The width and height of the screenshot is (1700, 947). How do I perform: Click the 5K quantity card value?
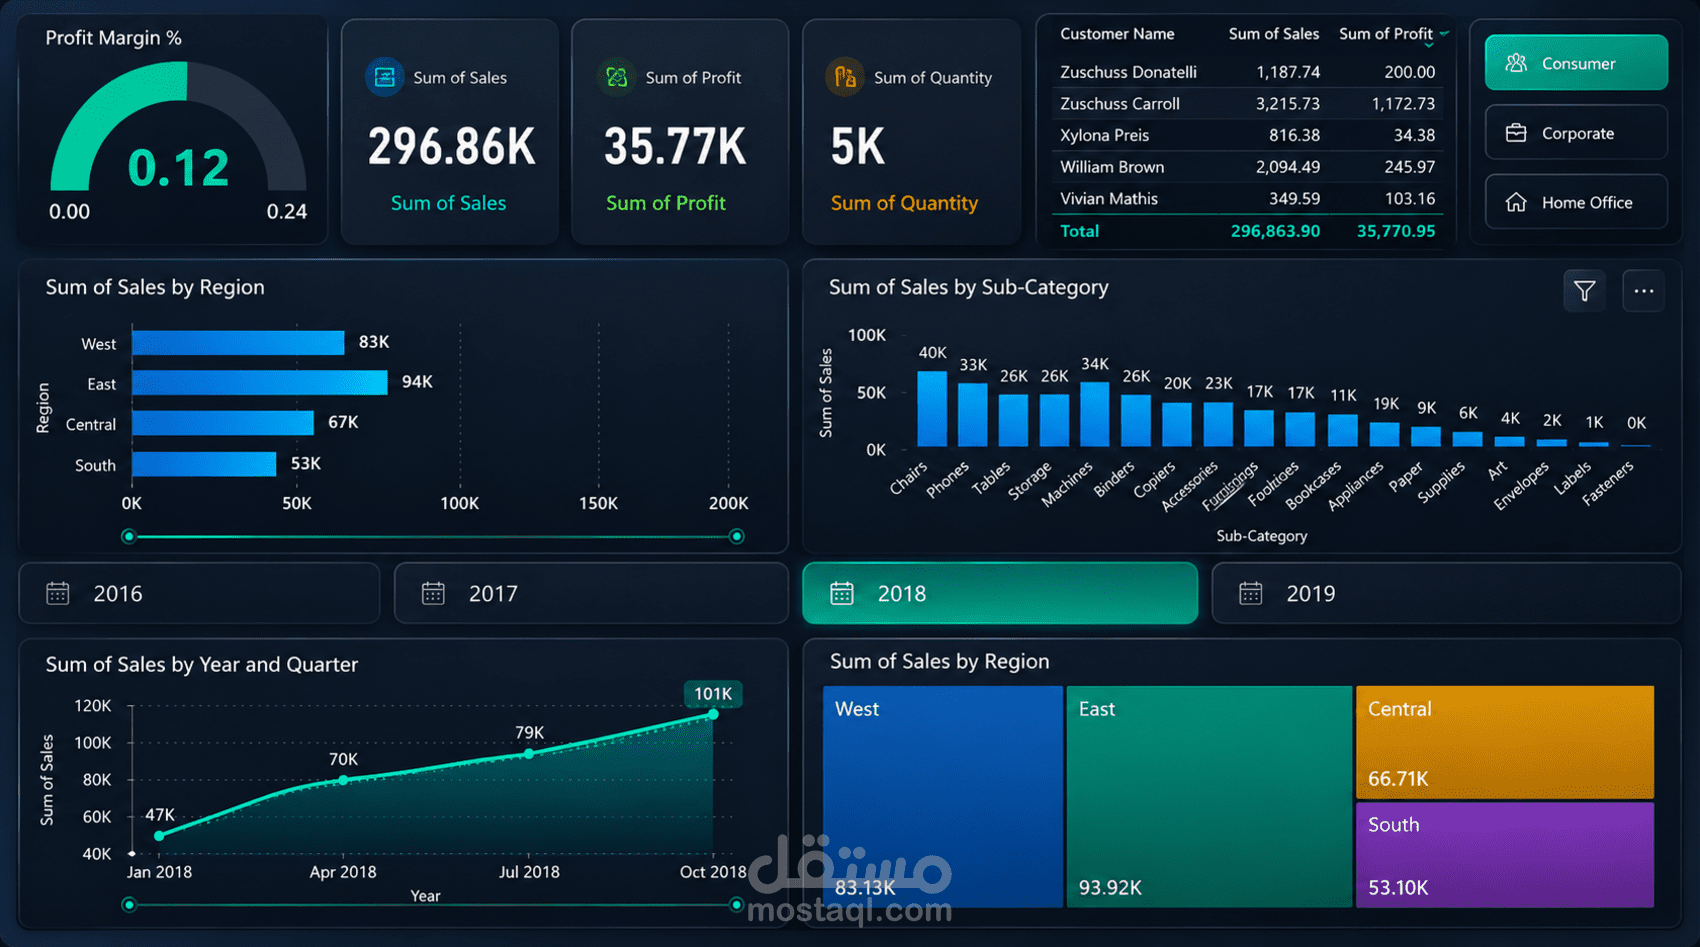[858, 147]
